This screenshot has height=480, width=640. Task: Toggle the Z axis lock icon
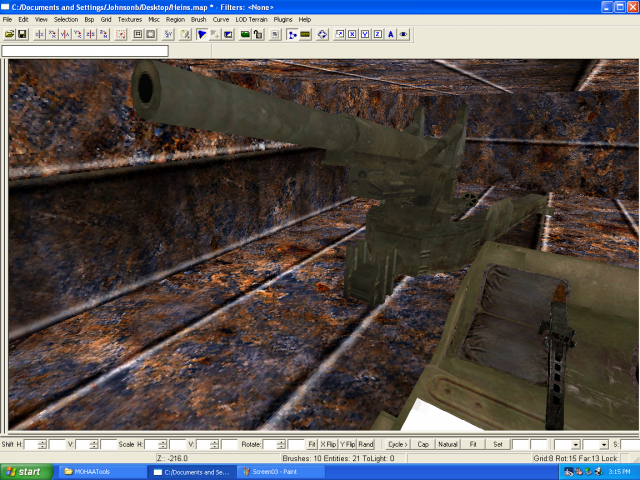coord(378,34)
